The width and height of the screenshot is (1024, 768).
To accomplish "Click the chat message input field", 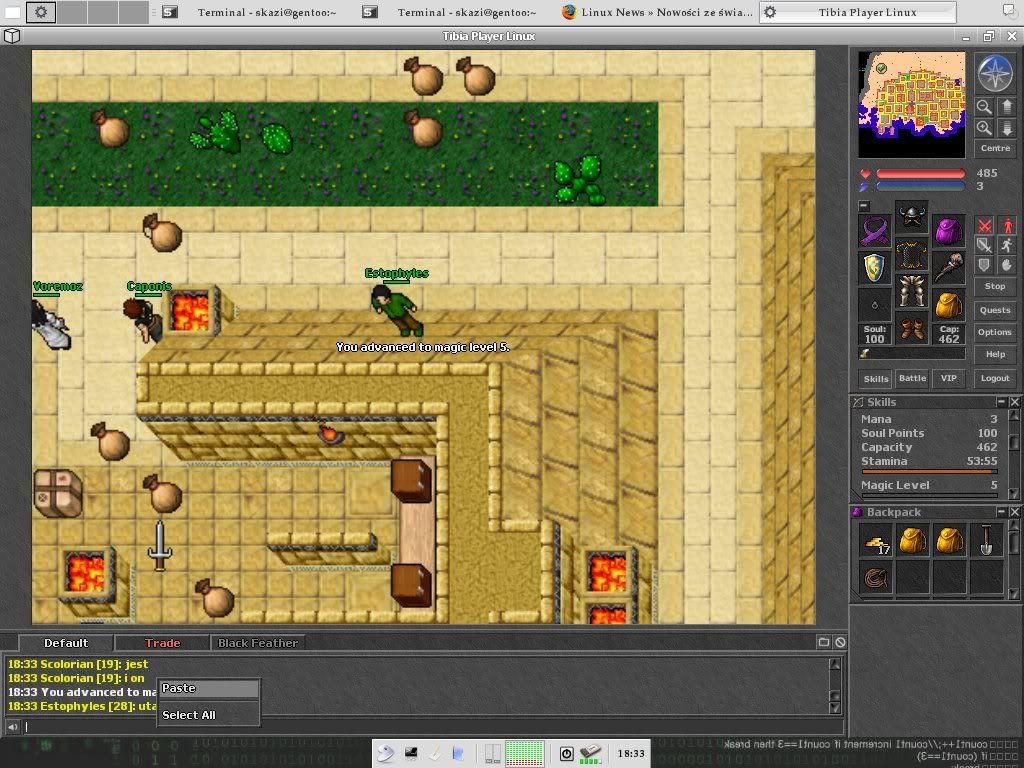I will click(x=434, y=726).
